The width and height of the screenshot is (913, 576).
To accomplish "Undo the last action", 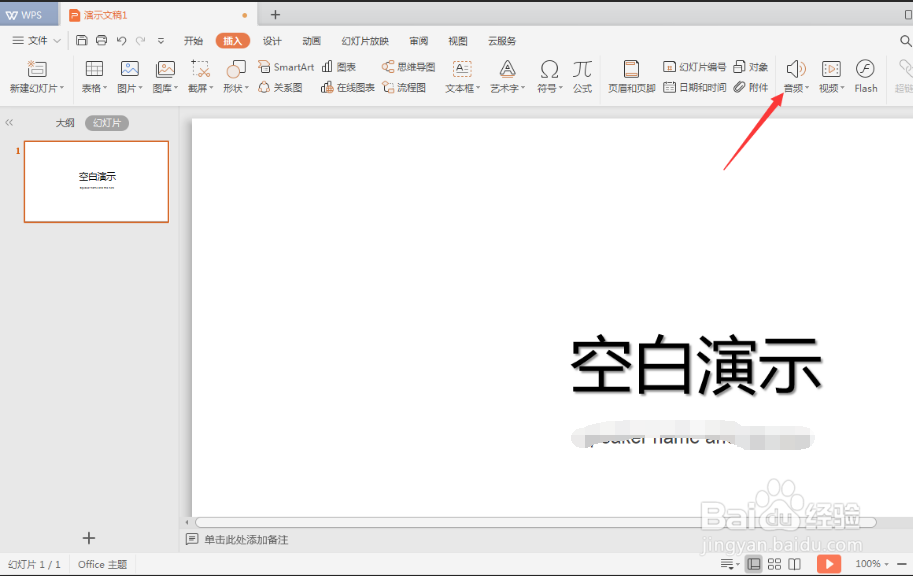I will coord(121,40).
